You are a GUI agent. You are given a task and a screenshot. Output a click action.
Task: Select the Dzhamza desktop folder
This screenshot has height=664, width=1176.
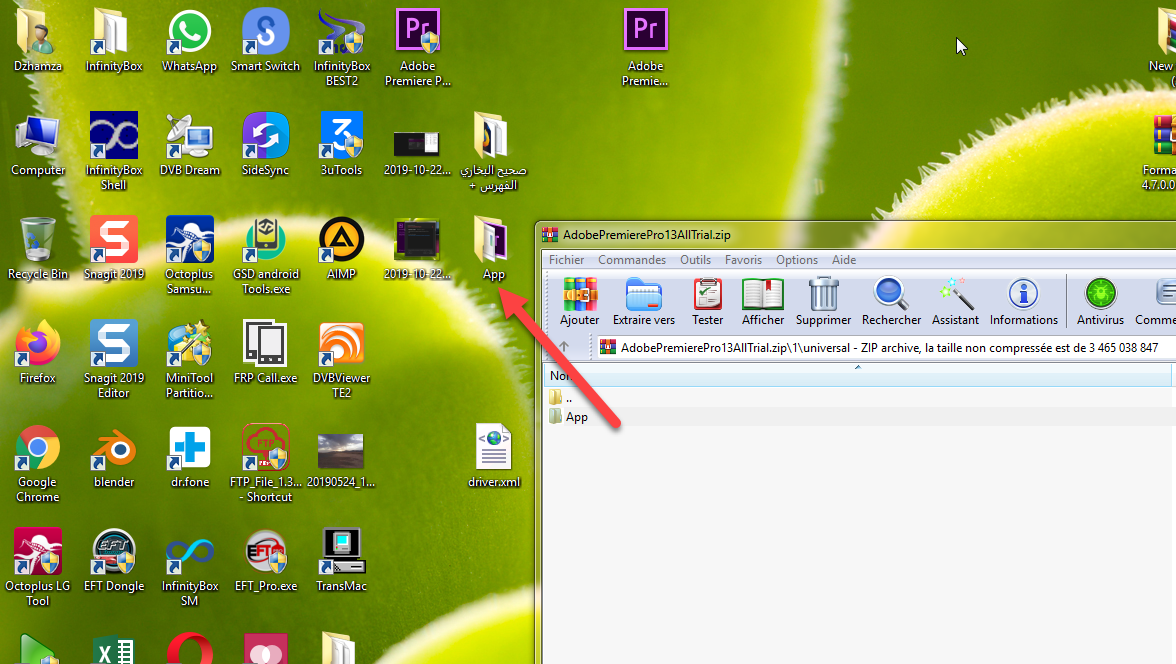[38, 41]
